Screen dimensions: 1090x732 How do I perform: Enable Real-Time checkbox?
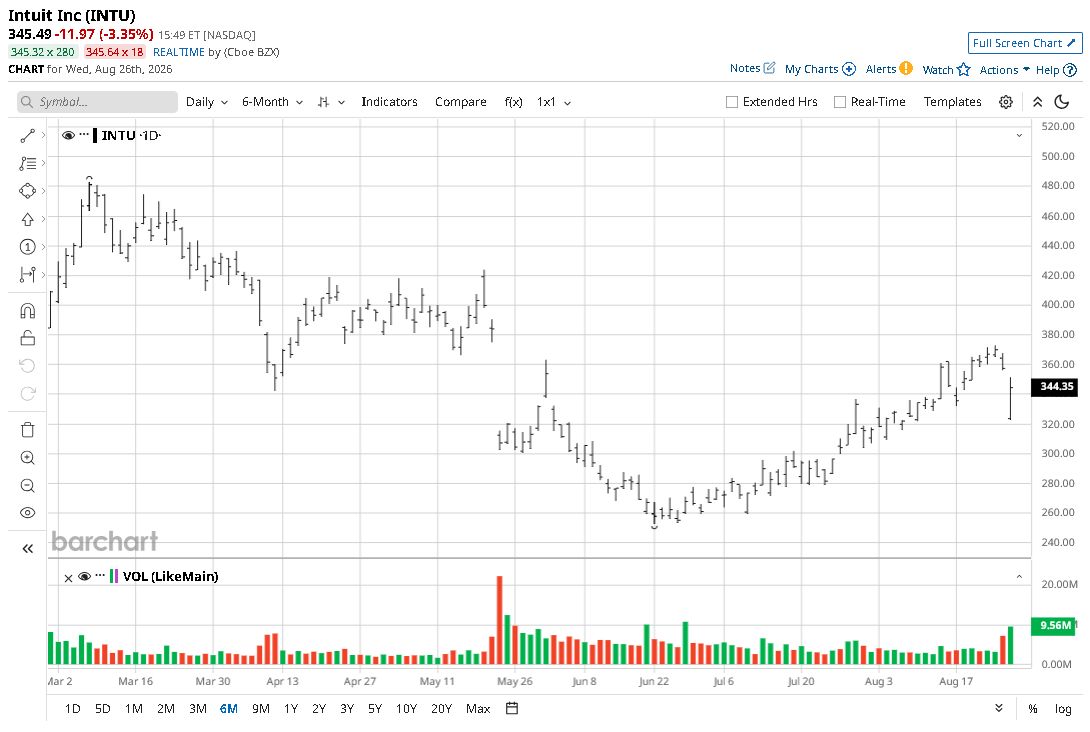coord(840,102)
